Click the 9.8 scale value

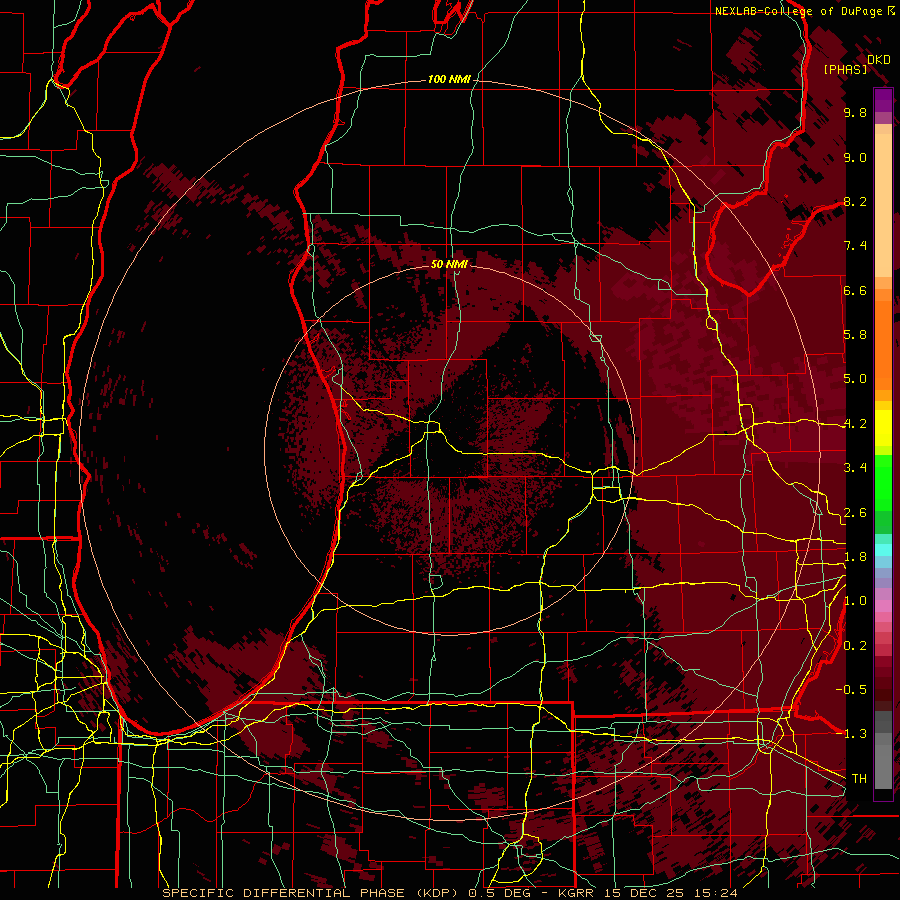[855, 112]
